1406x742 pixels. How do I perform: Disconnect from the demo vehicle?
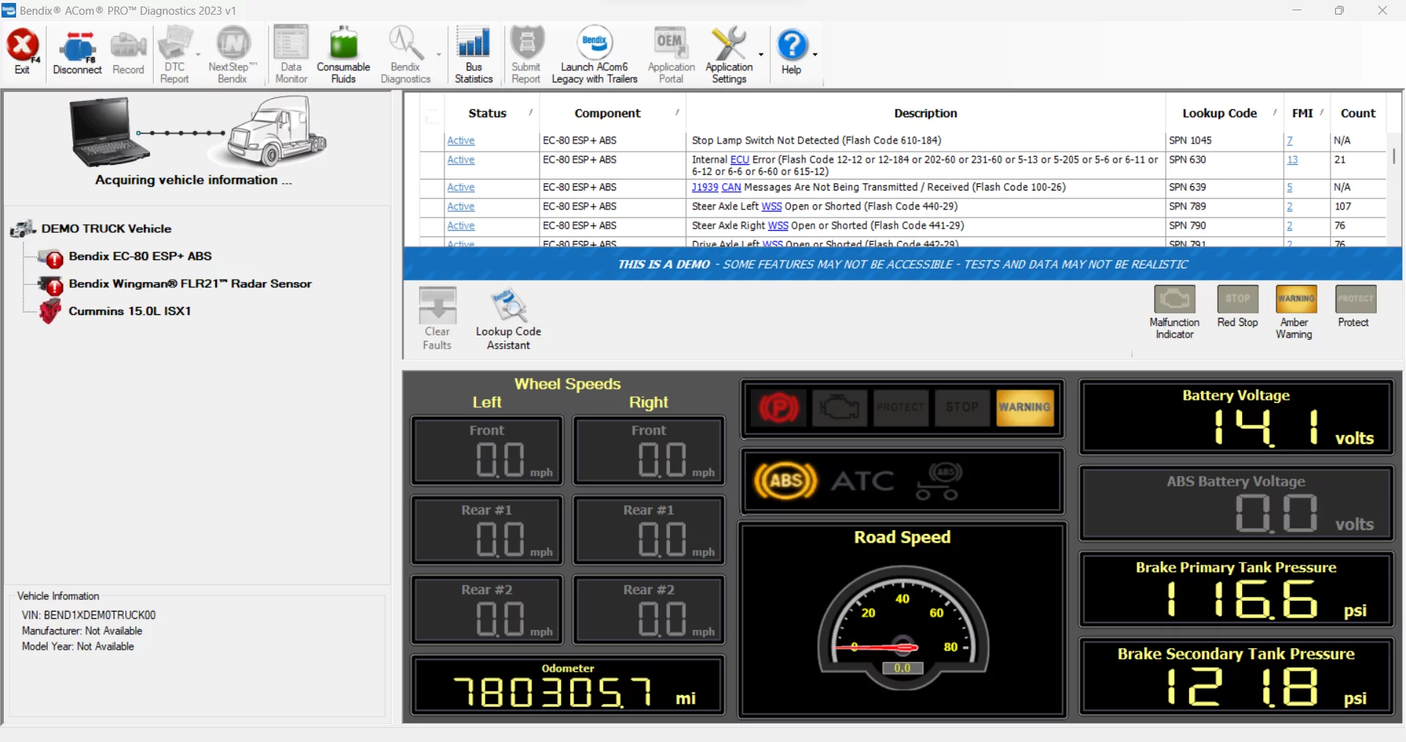[77, 52]
